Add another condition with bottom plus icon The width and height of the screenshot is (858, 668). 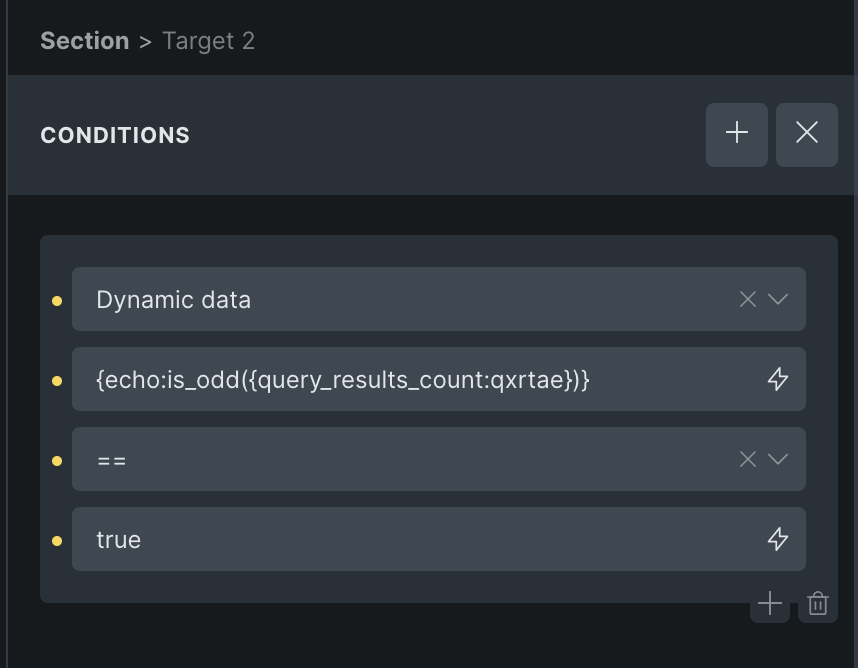tap(769, 603)
